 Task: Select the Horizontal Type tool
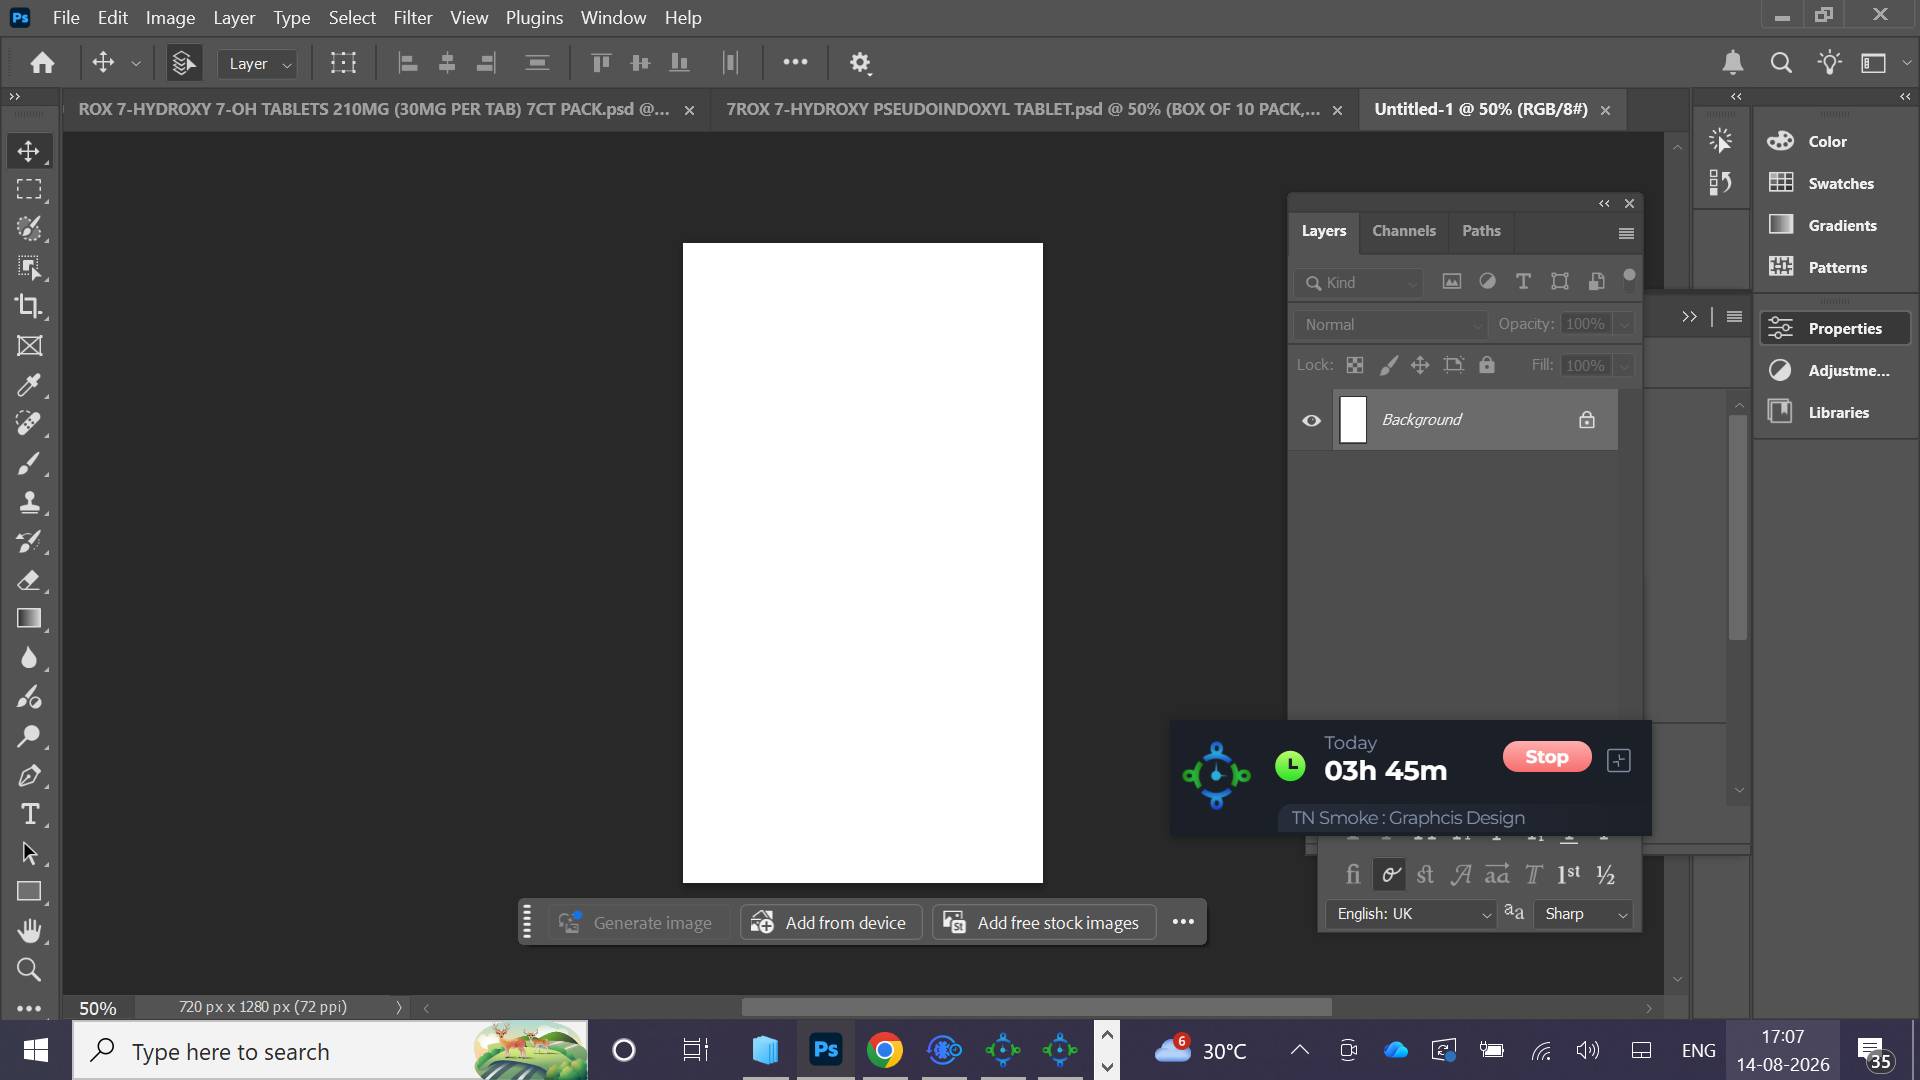(29, 815)
